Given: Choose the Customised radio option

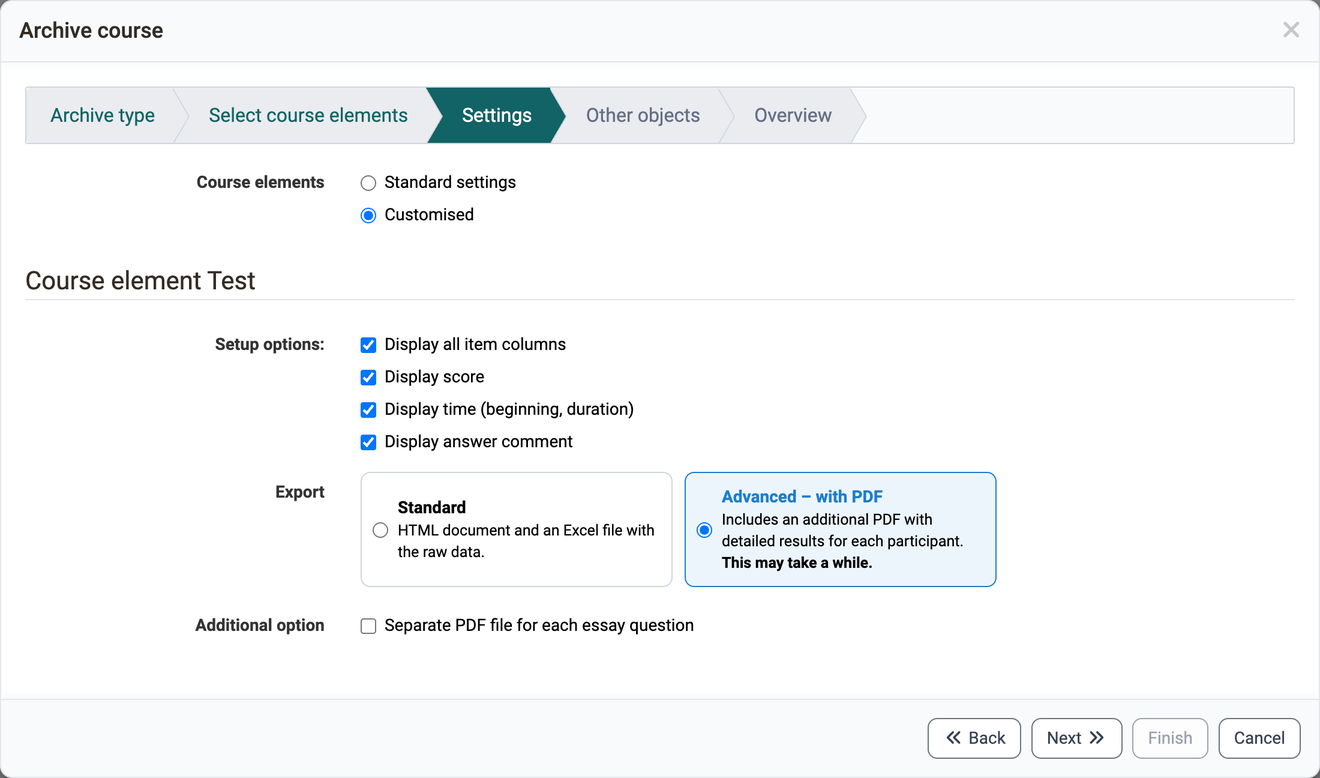Looking at the screenshot, I should 368,215.
